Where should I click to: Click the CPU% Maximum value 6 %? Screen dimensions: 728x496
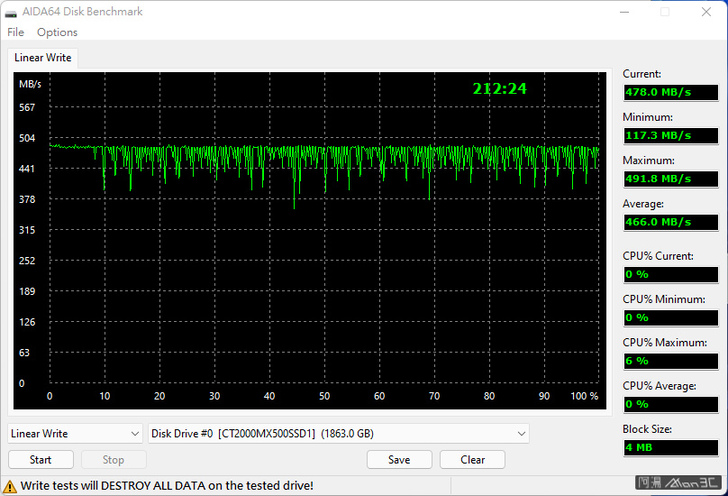tap(671, 361)
